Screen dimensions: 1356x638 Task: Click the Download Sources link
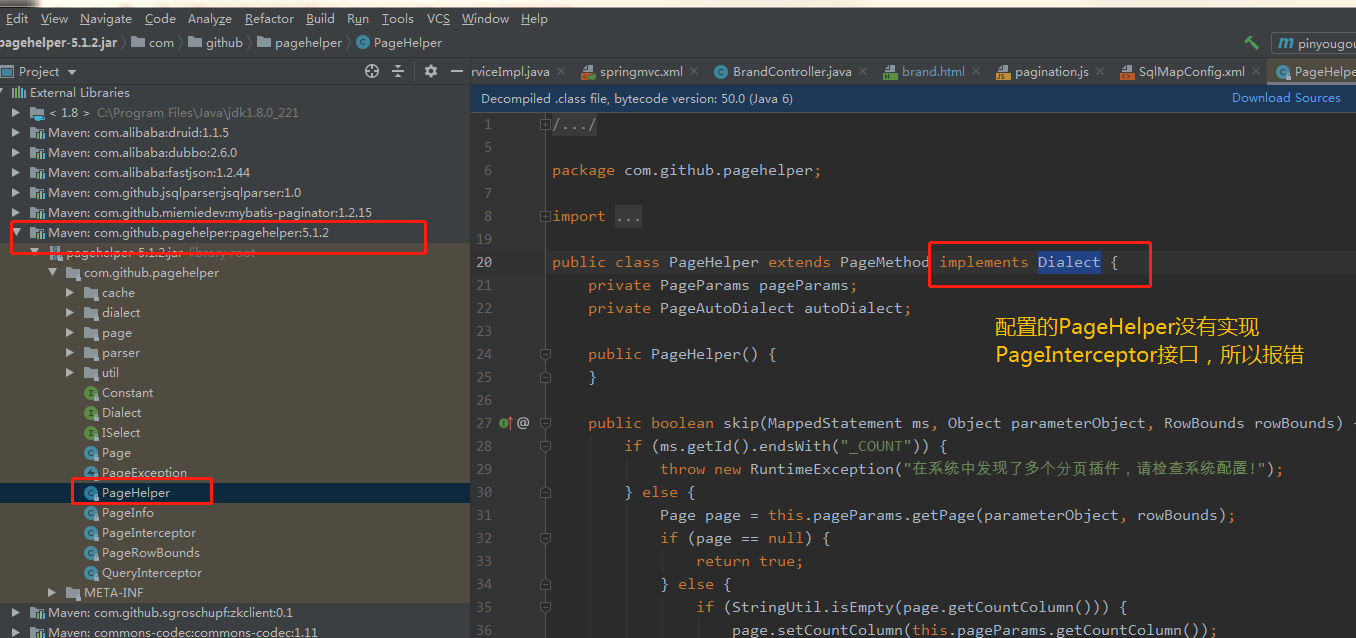pyautogui.click(x=1286, y=98)
